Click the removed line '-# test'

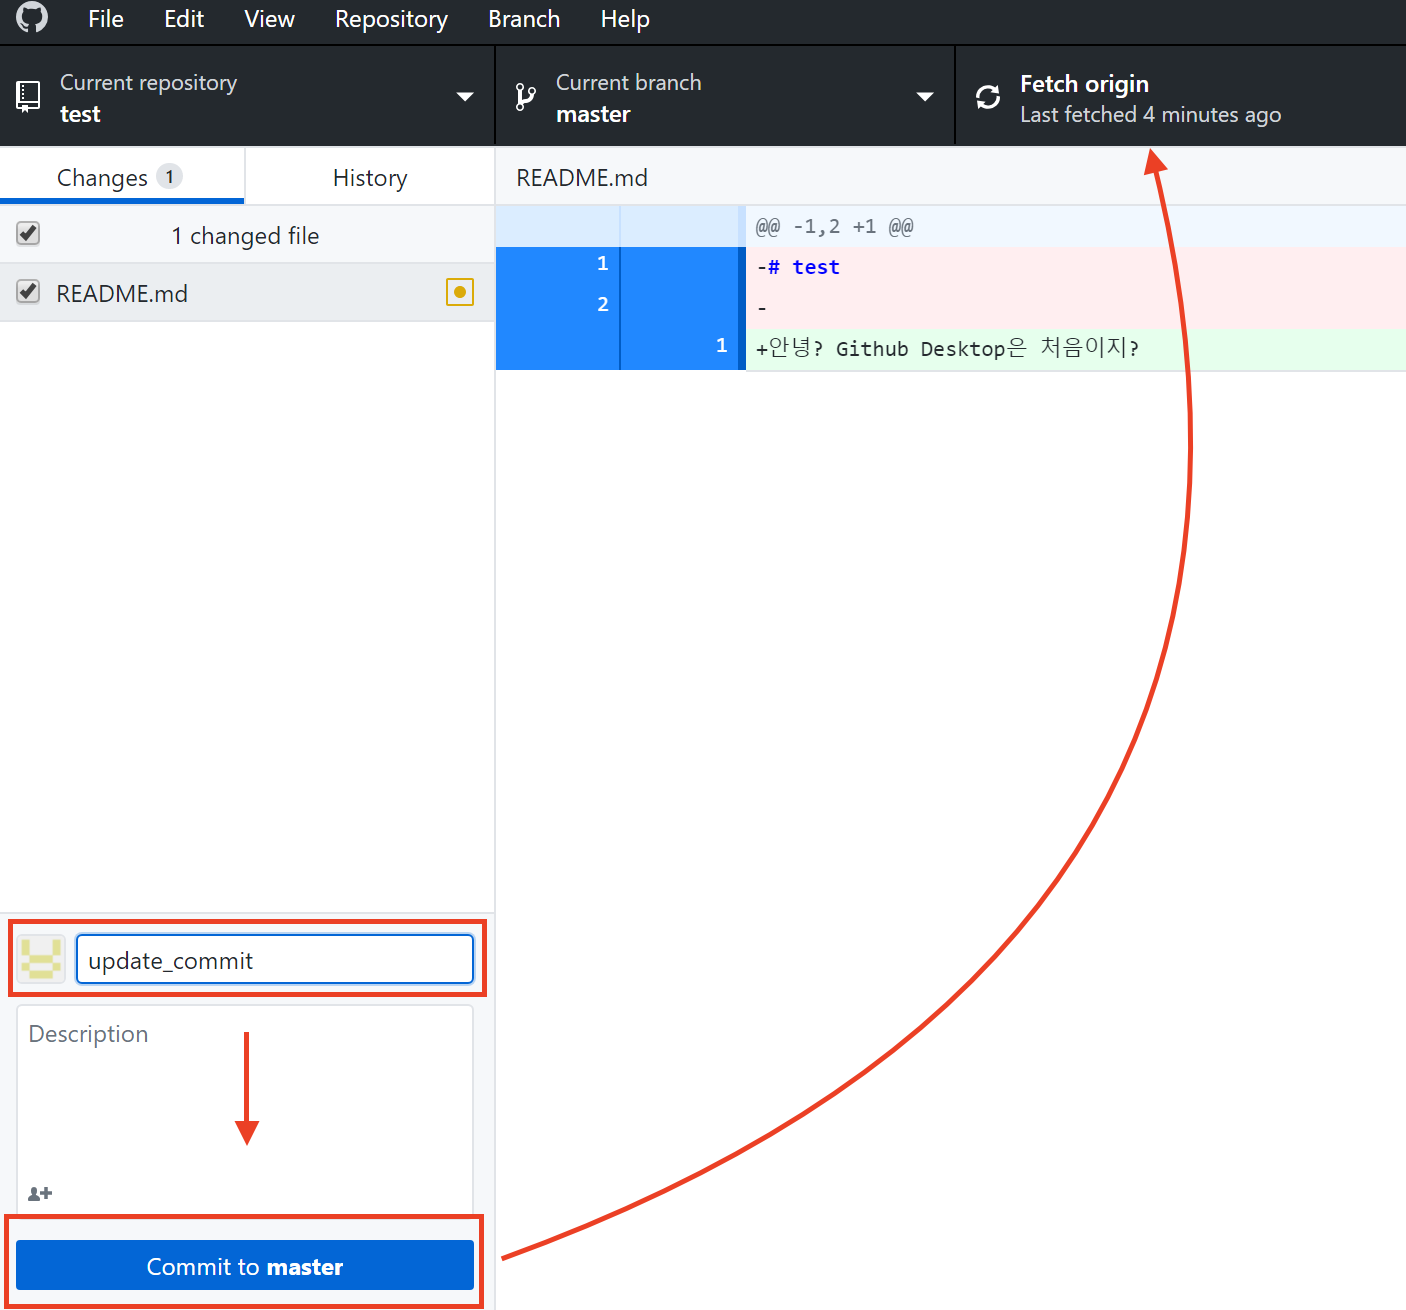point(798,267)
